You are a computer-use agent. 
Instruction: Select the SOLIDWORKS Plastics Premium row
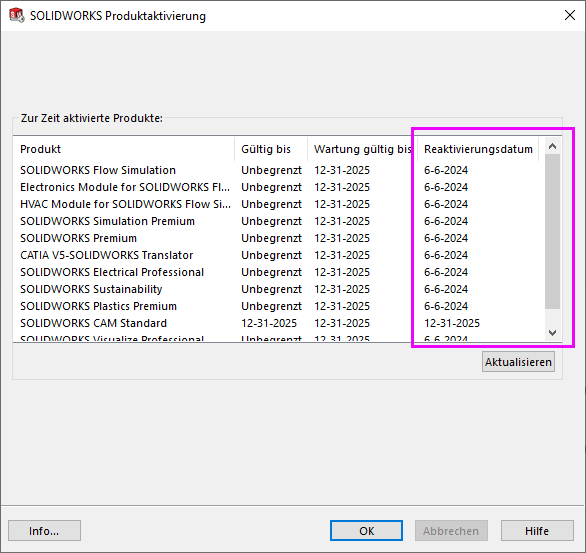[279, 306]
